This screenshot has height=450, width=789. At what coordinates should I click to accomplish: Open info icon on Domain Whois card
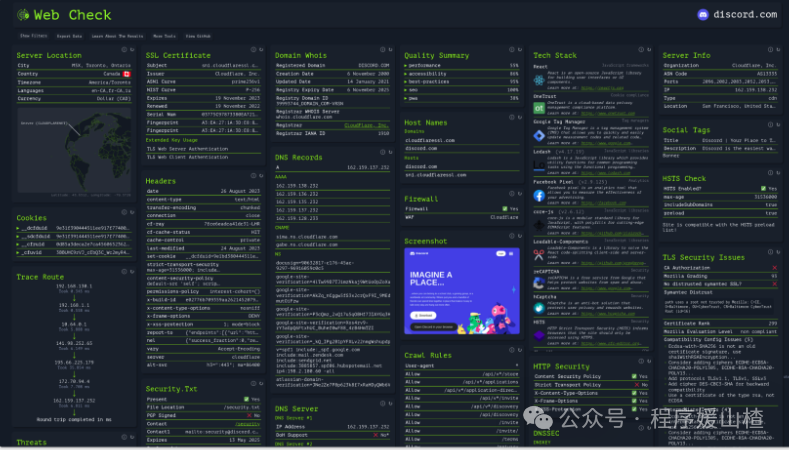(382, 49)
